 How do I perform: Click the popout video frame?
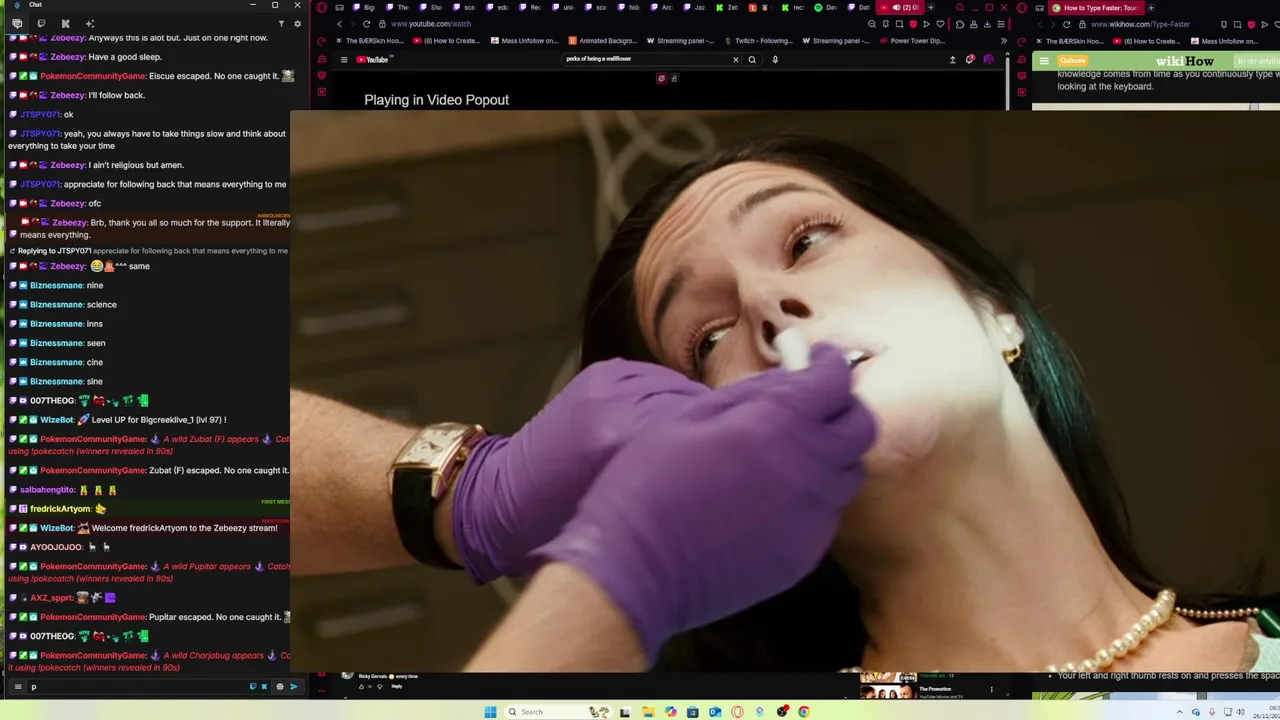[x=785, y=391]
